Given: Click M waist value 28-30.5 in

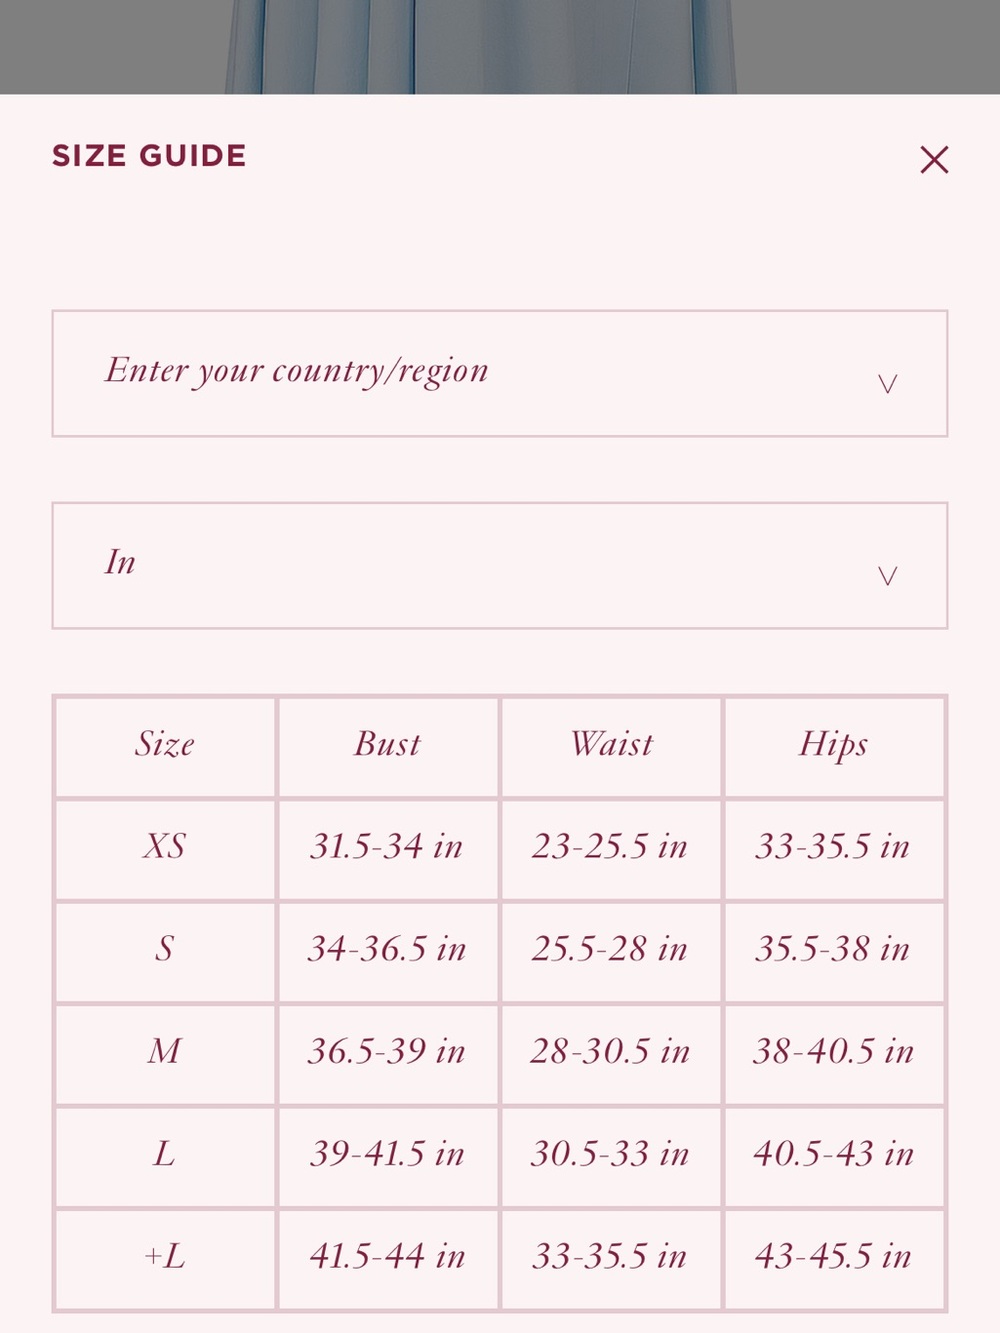Looking at the screenshot, I should [x=610, y=1052].
